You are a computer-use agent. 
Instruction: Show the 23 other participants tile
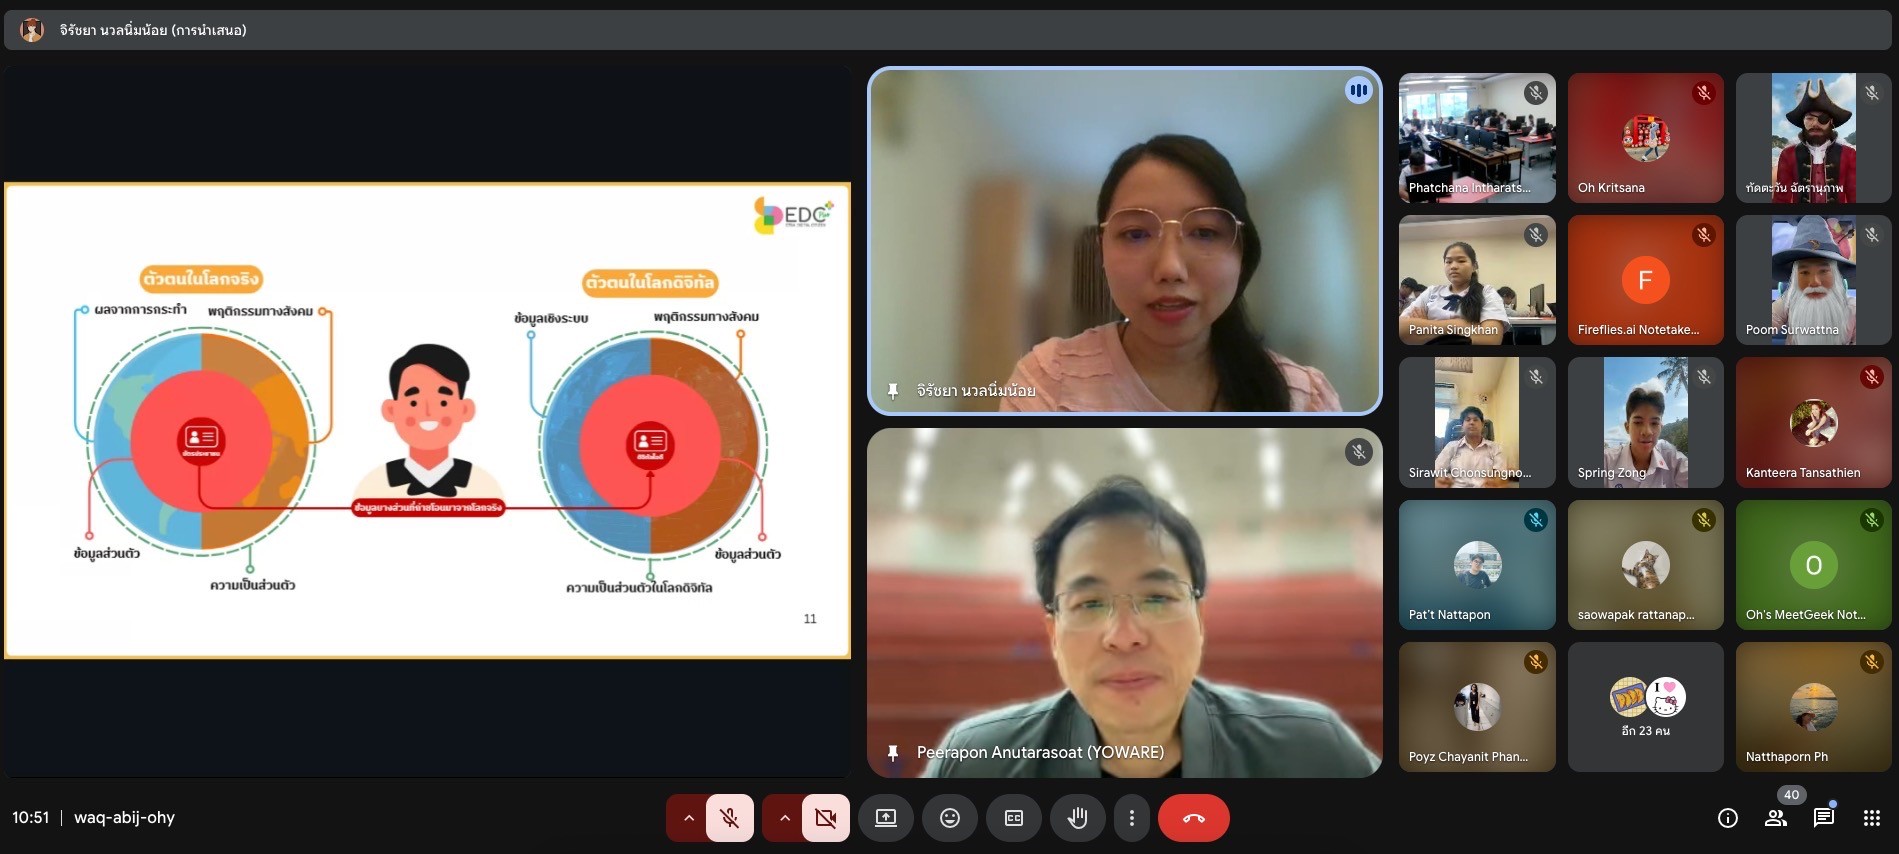(1645, 707)
